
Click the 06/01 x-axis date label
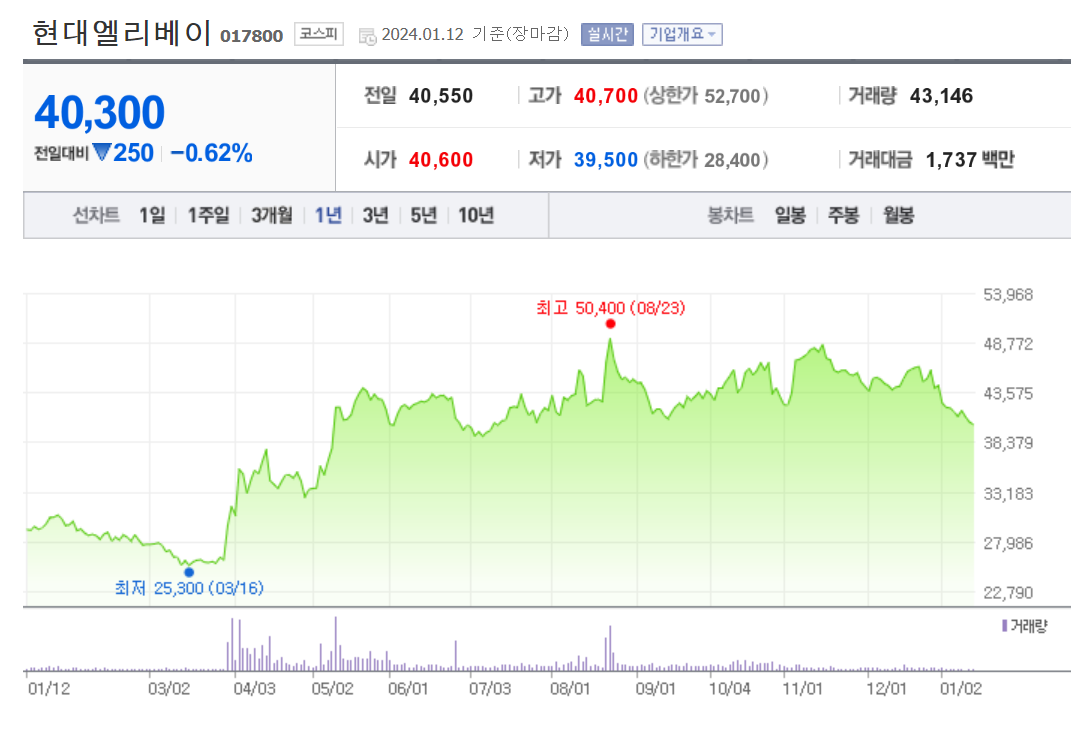pyautogui.click(x=408, y=688)
